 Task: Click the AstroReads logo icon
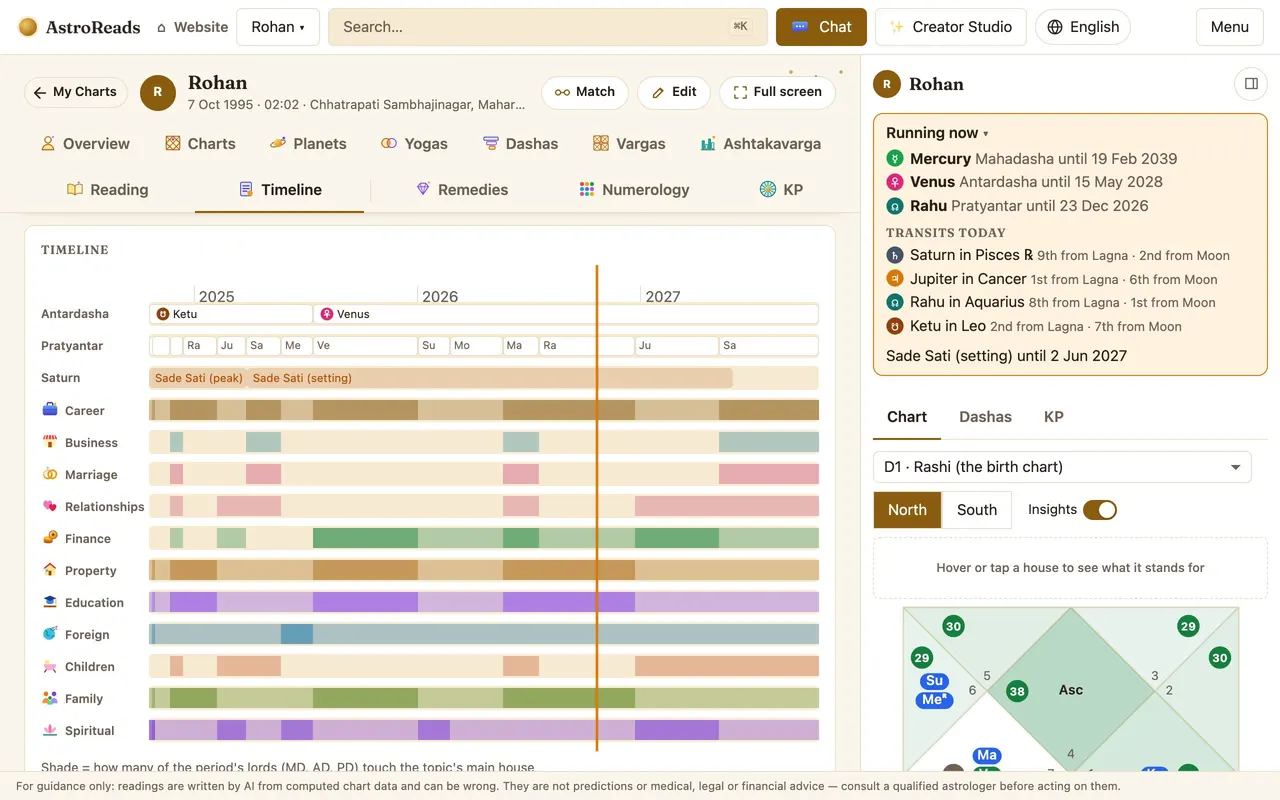point(28,27)
